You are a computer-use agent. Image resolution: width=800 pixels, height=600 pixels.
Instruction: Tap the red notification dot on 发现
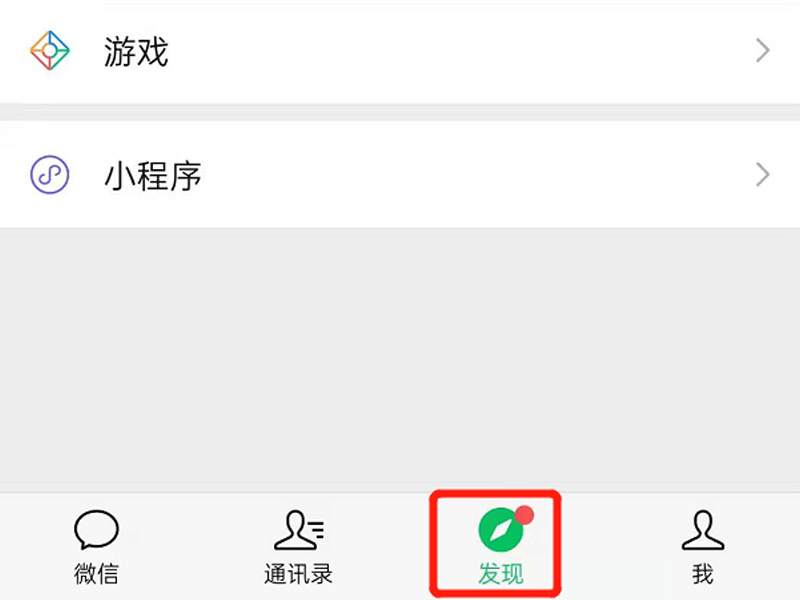(524, 515)
